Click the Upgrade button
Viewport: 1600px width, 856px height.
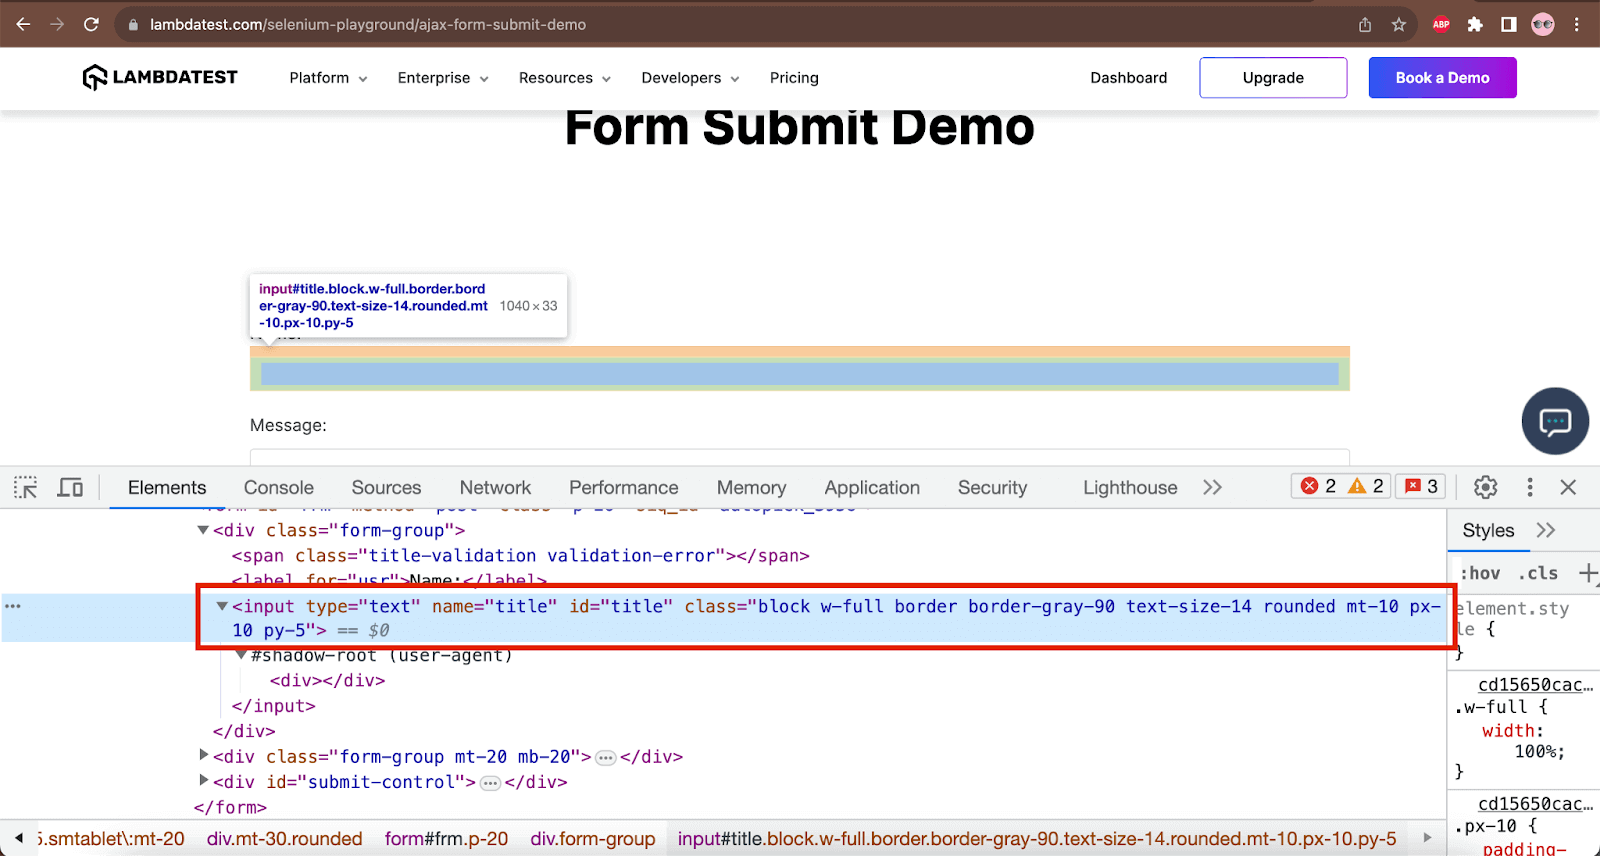(1273, 78)
